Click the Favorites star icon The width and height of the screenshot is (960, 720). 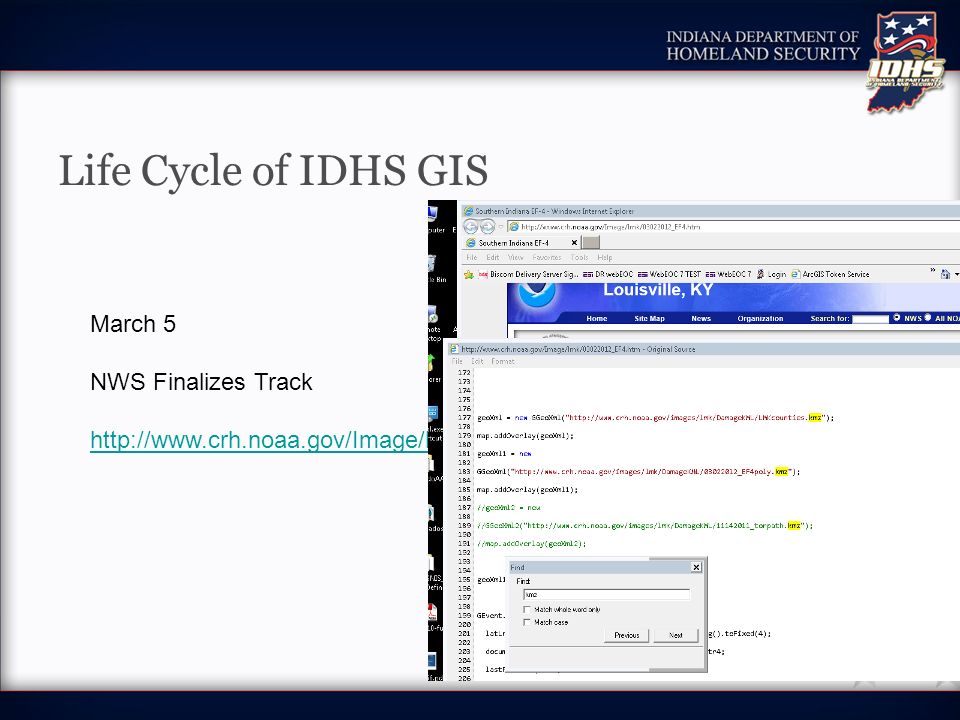(469, 274)
